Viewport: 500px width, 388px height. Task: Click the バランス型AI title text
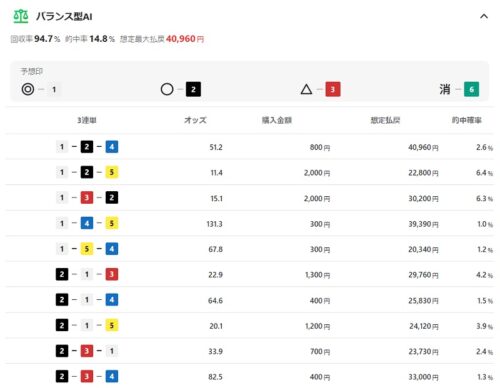(x=64, y=16)
